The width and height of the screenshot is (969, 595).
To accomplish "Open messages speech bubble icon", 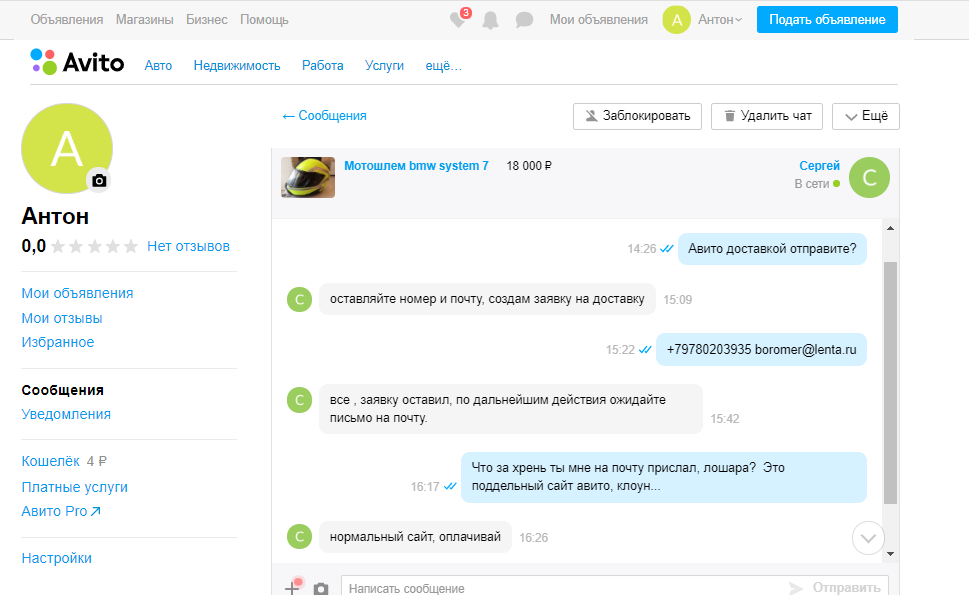I will pyautogui.click(x=524, y=20).
